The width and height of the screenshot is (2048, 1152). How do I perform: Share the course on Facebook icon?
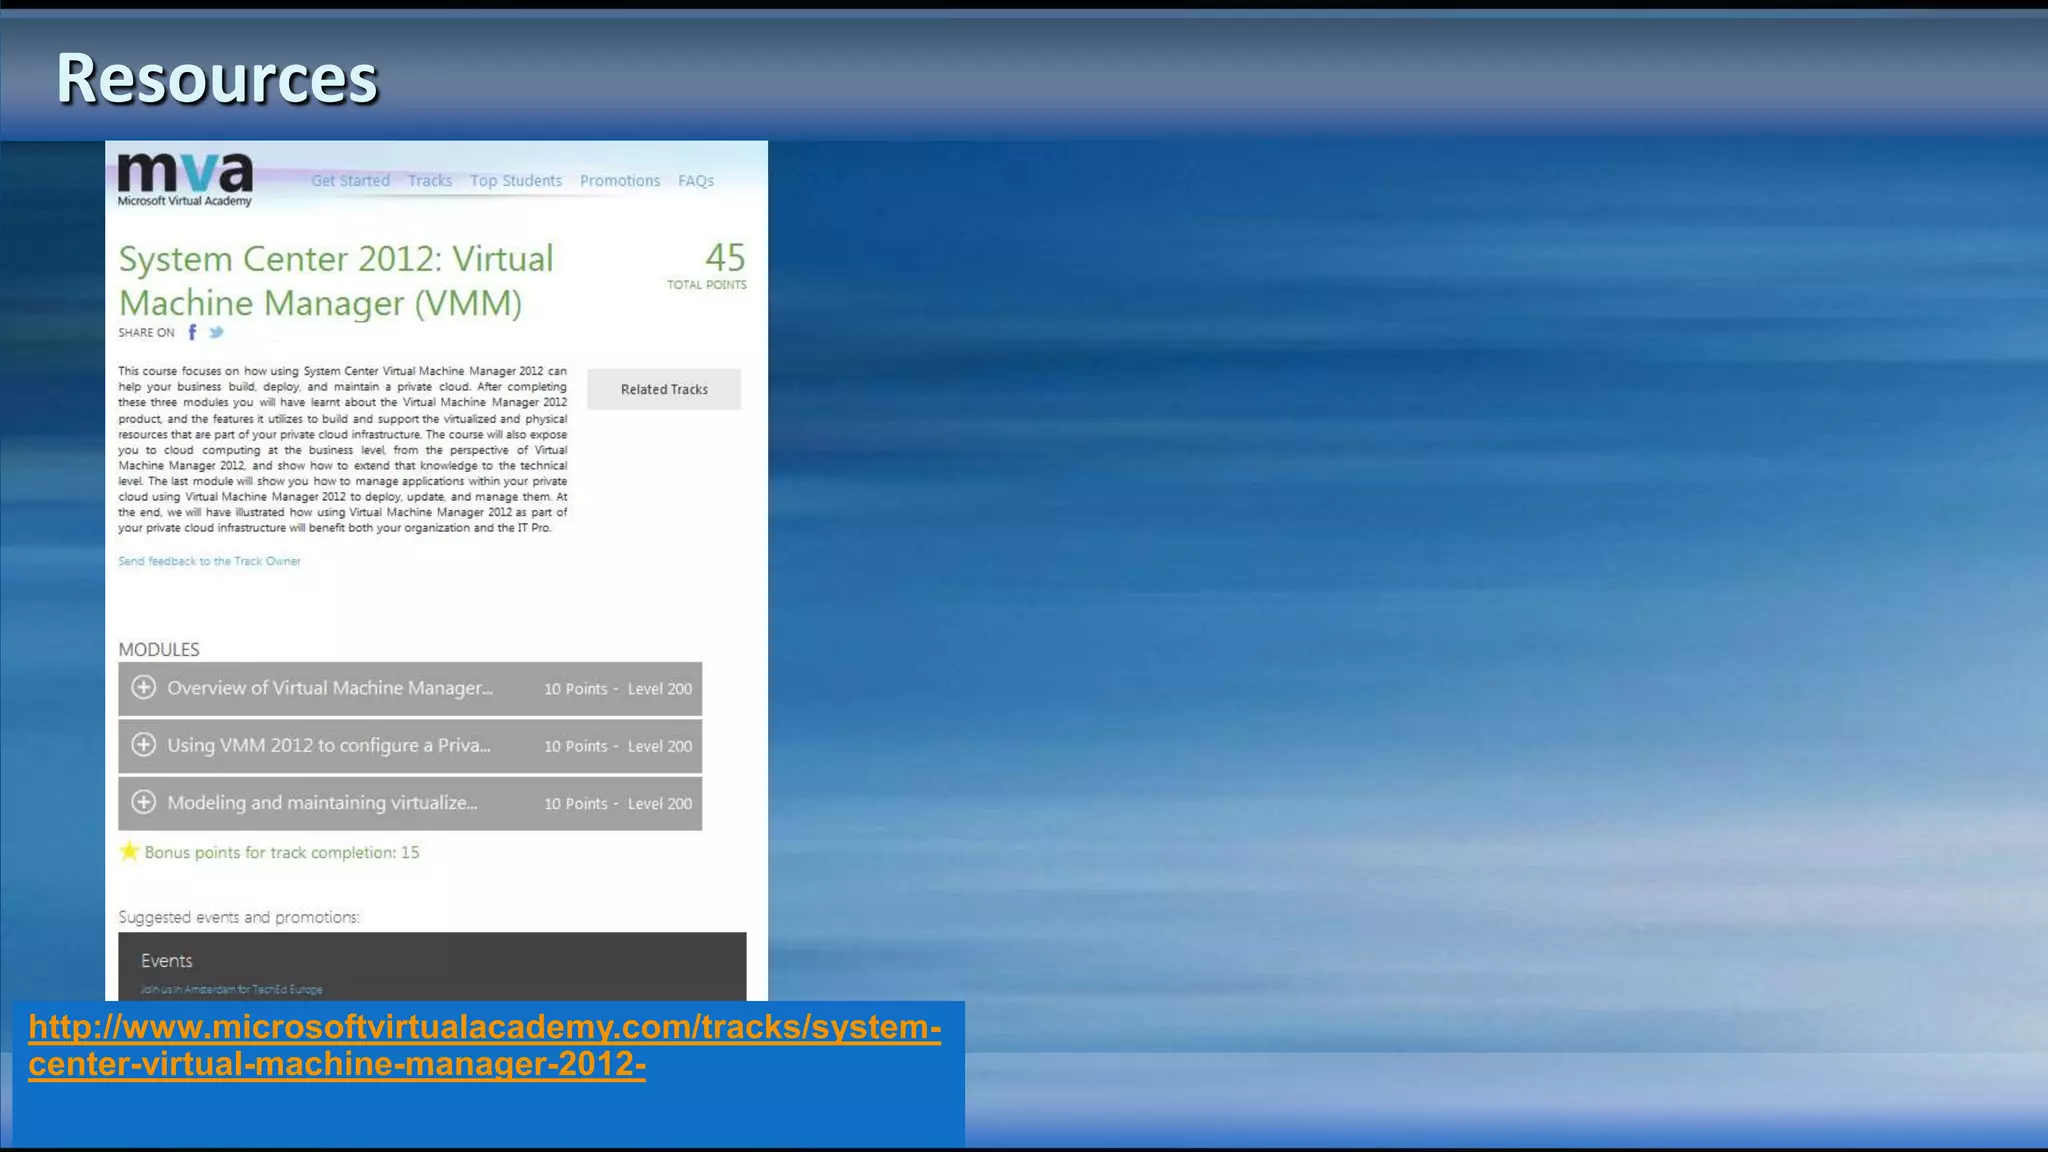[192, 332]
